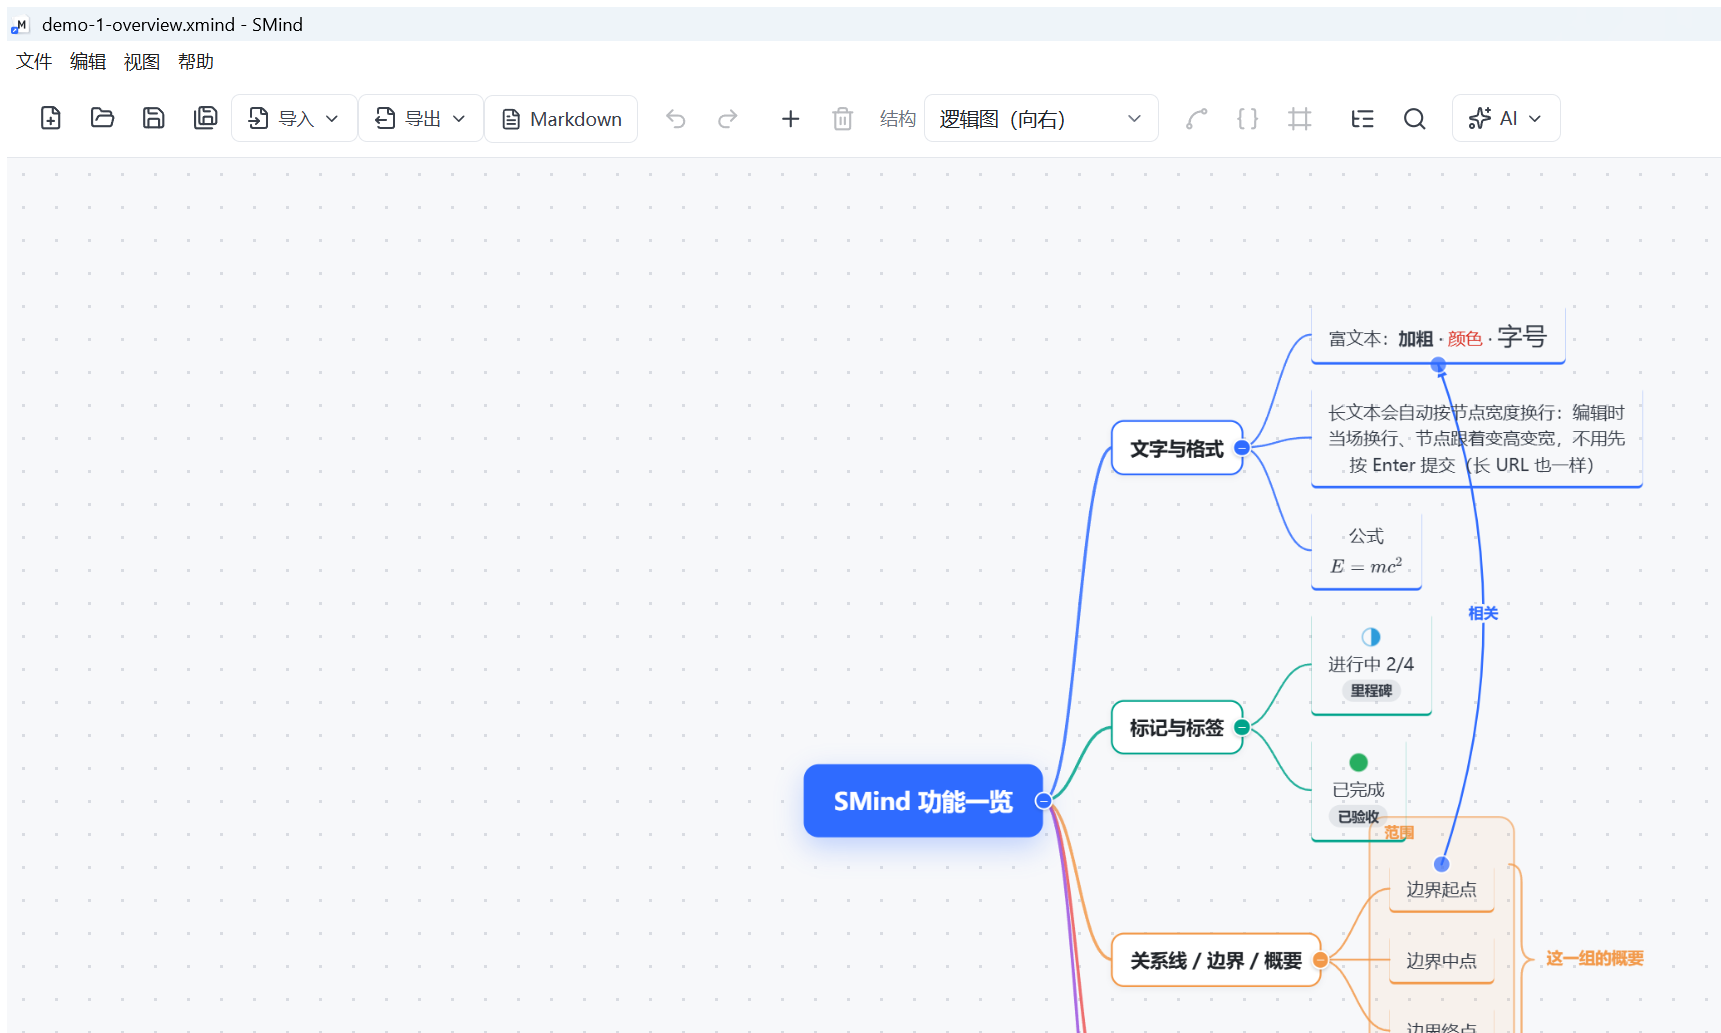Select the SMind 功能一览 central node
The height and width of the screenshot is (1033, 1721).
pyautogui.click(x=923, y=801)
